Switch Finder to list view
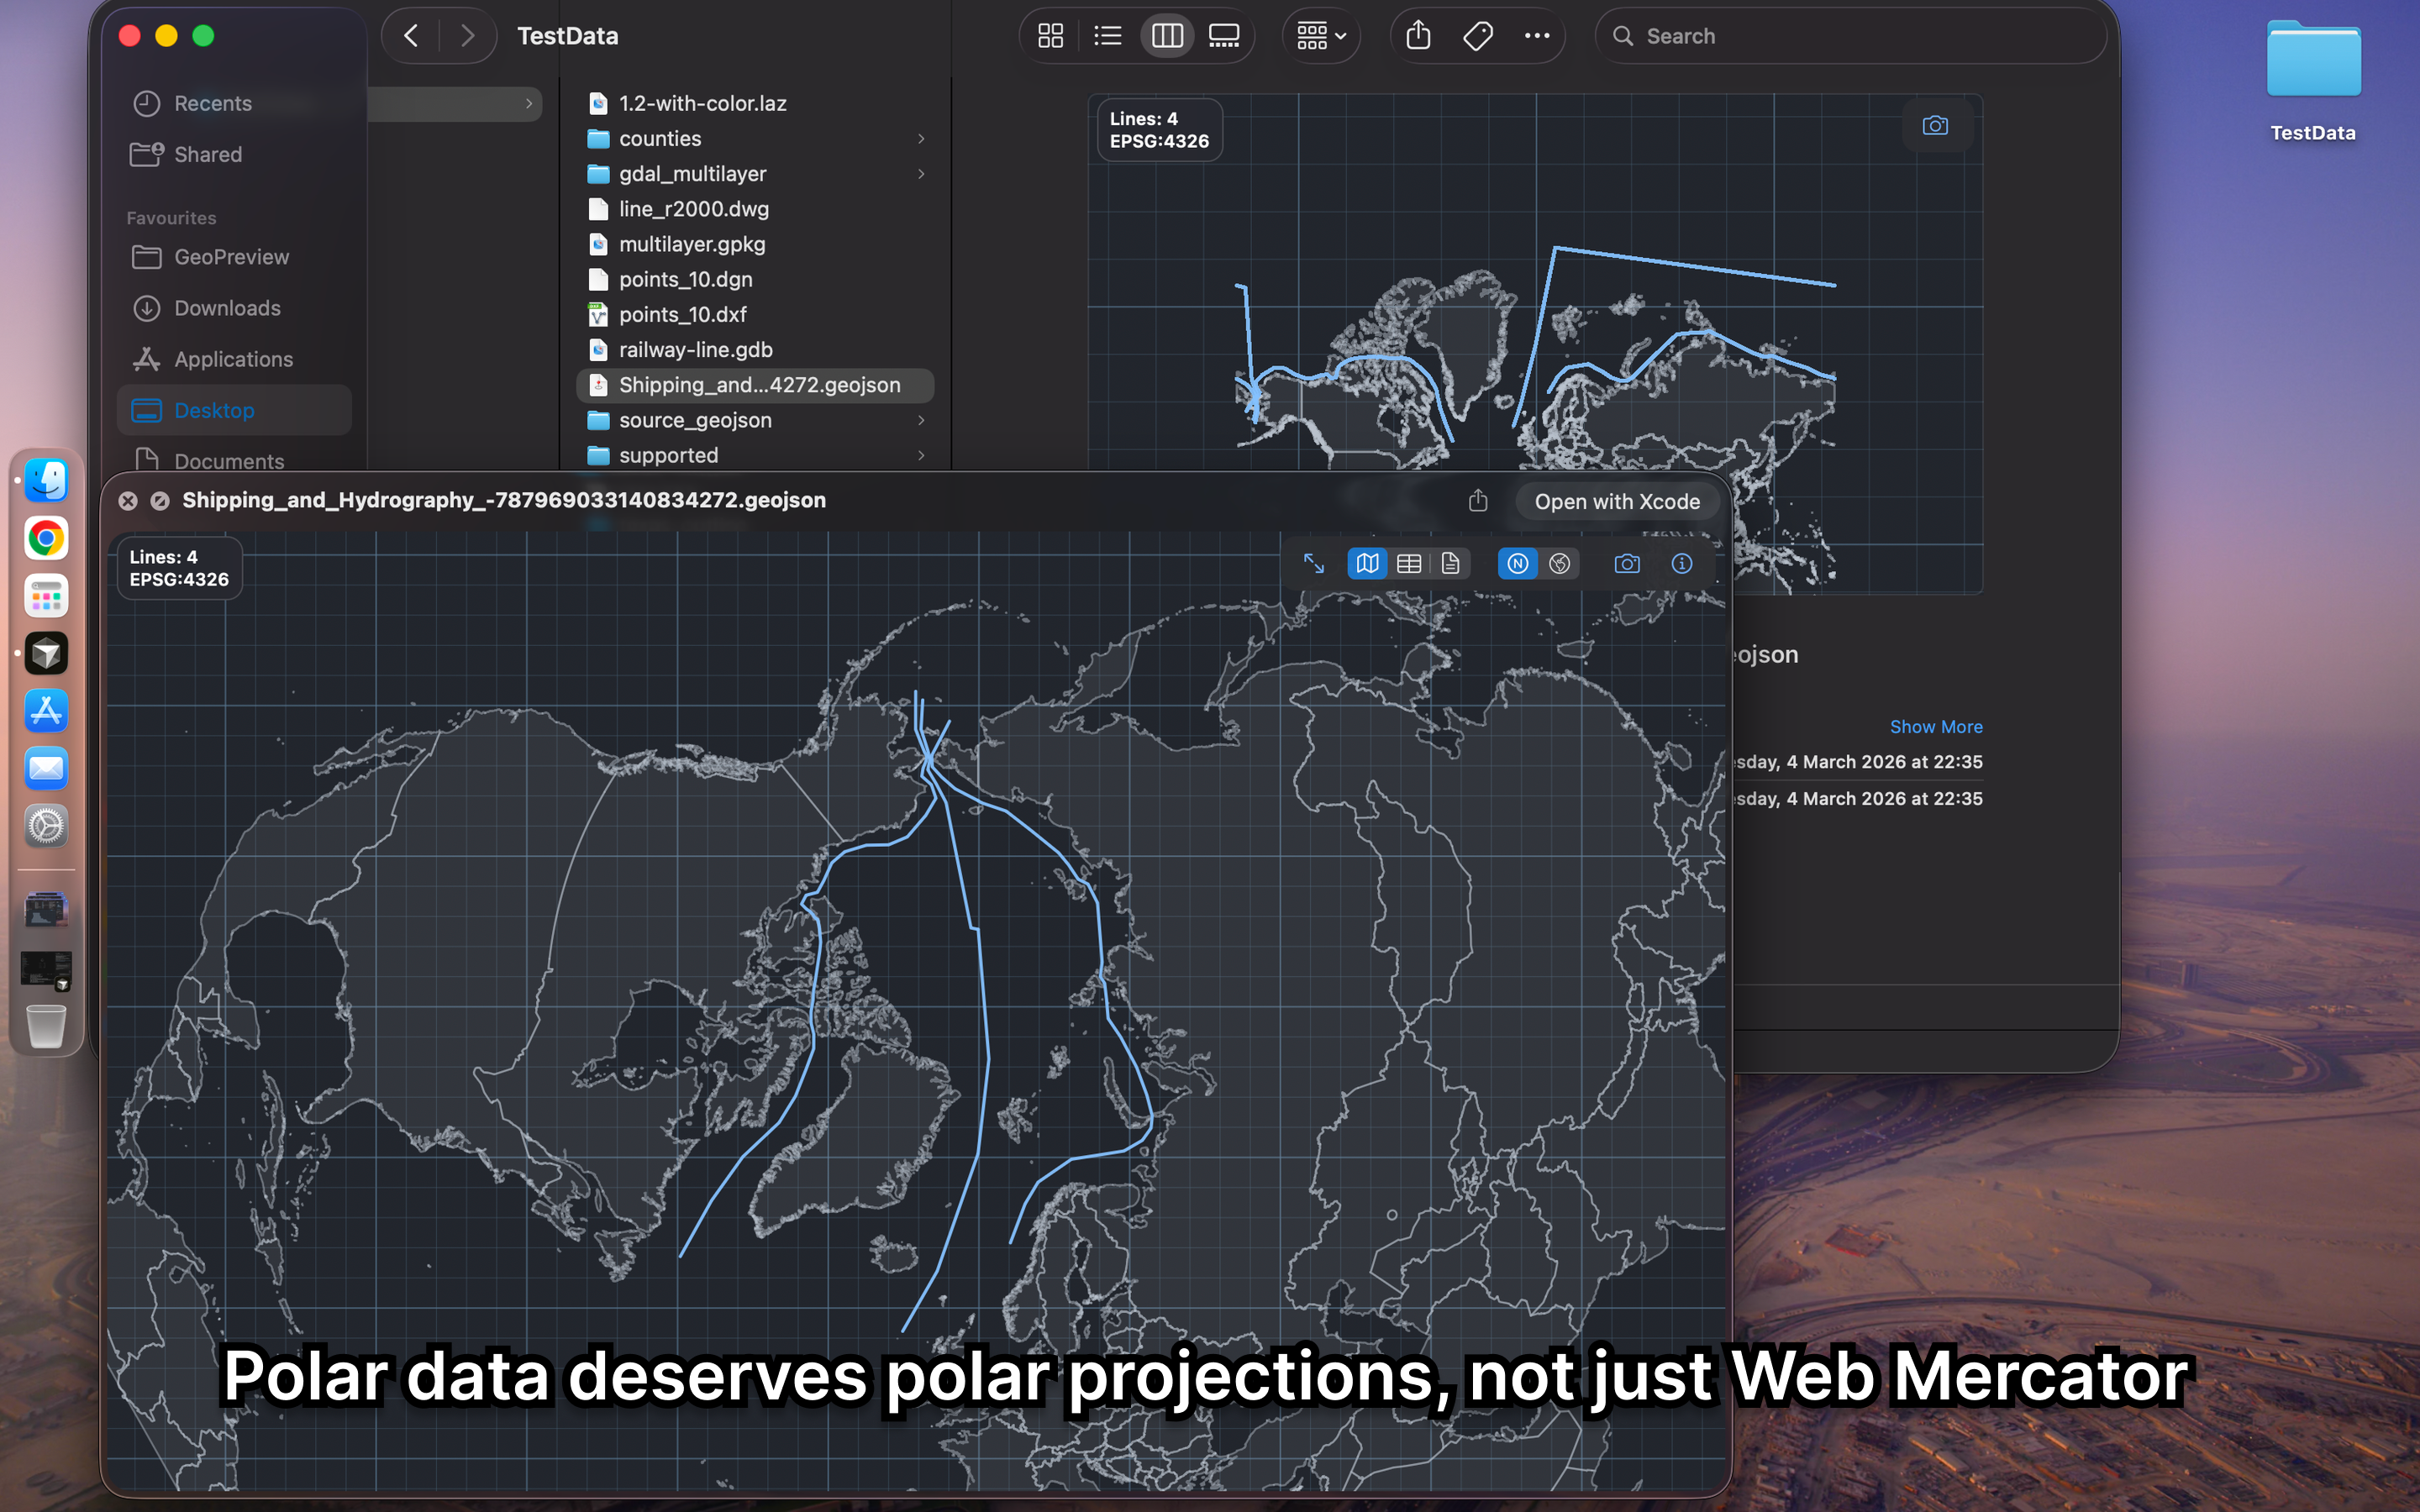The image size is (2420, 1512). (x=1108, y=37)
